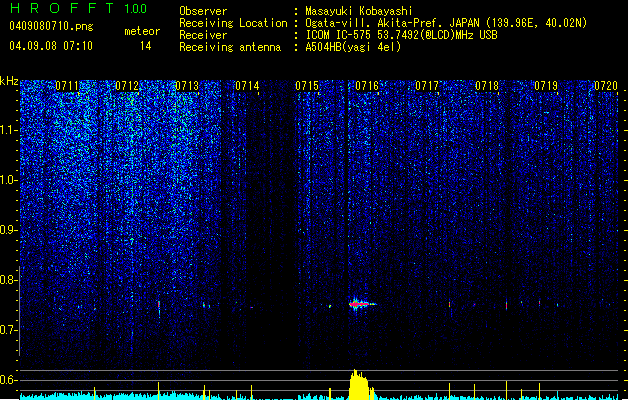Click the version number 1.00
Screen dimensions: 629x400
coord(135,9)
